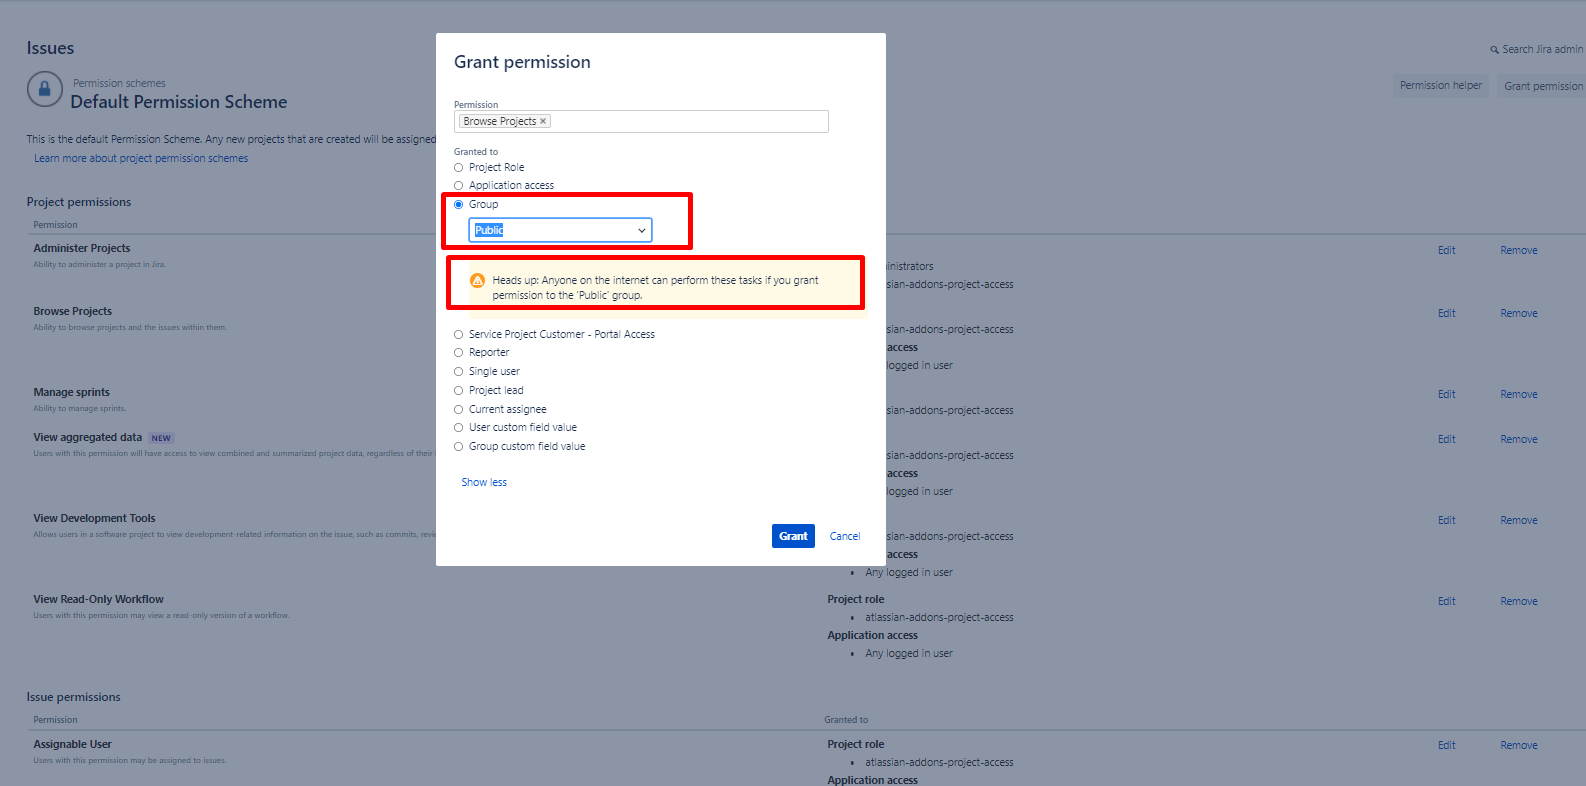The width and height of the screenshot is (1586, 786).
Task: Choose the Reporter radio option
Action: tap(459, 353)
